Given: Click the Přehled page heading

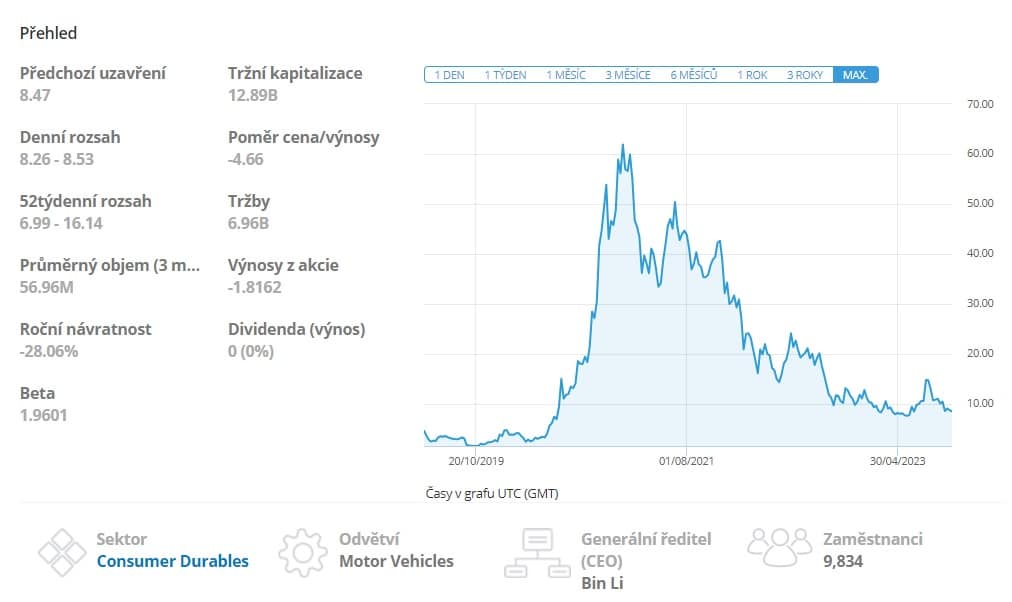Looking at the screenshot, I should 48,33.
